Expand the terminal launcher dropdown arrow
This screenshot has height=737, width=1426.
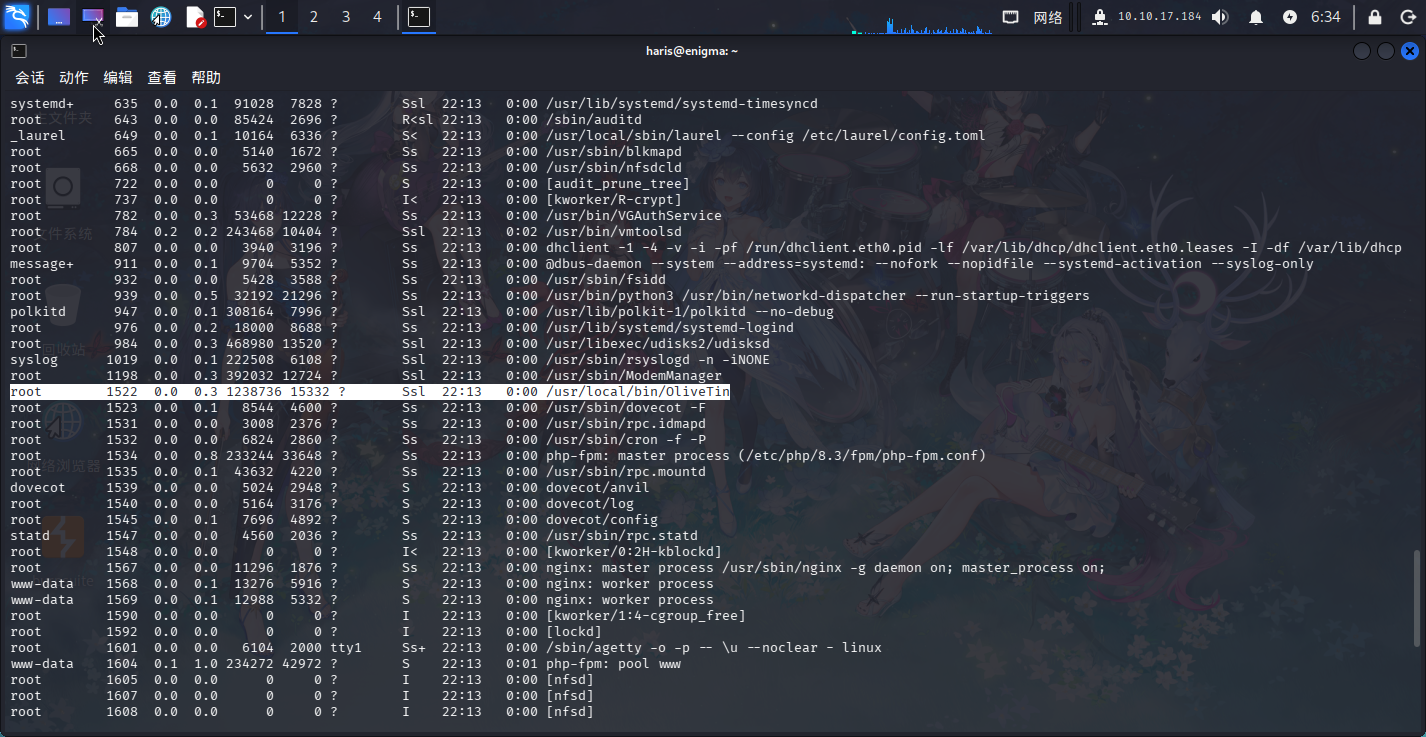[x=248, y=17]
